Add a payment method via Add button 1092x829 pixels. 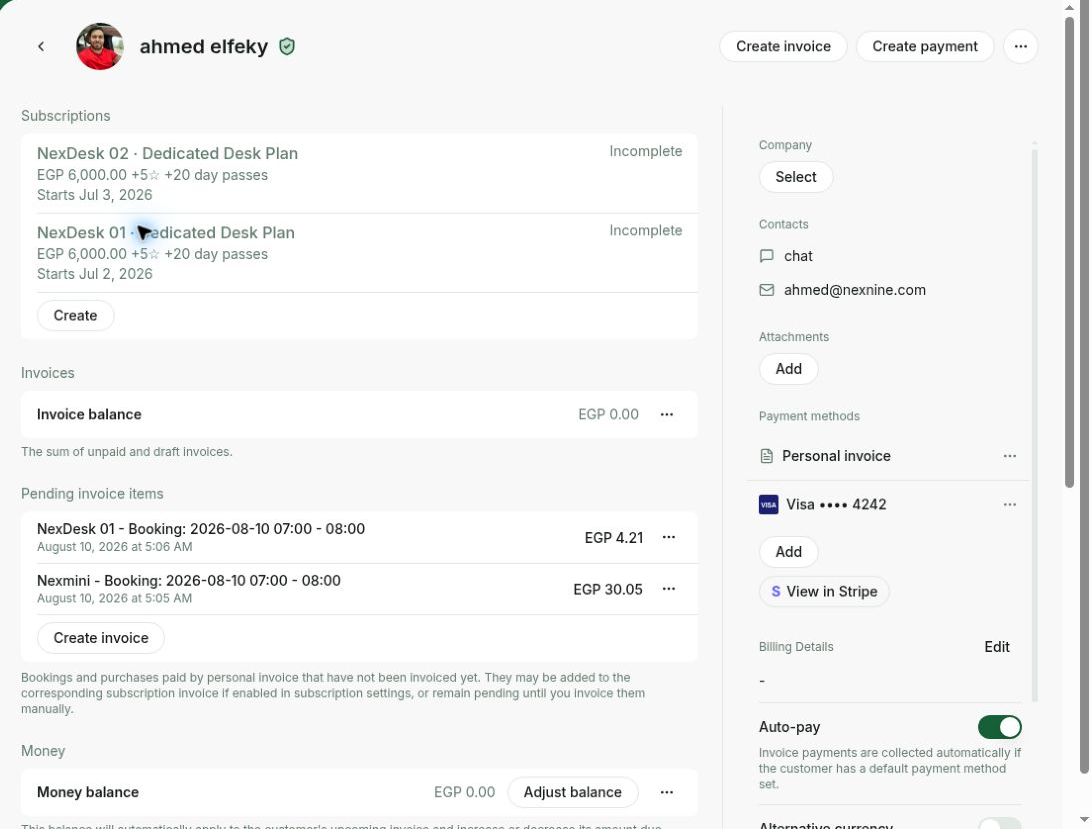pos(788,552)
